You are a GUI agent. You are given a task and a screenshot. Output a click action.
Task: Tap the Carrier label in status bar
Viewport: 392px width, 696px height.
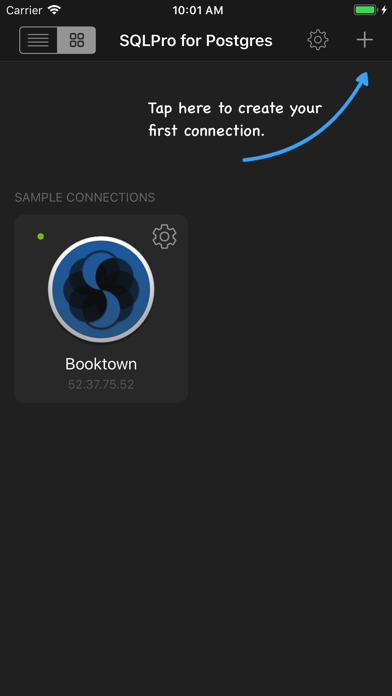(24, 10)
